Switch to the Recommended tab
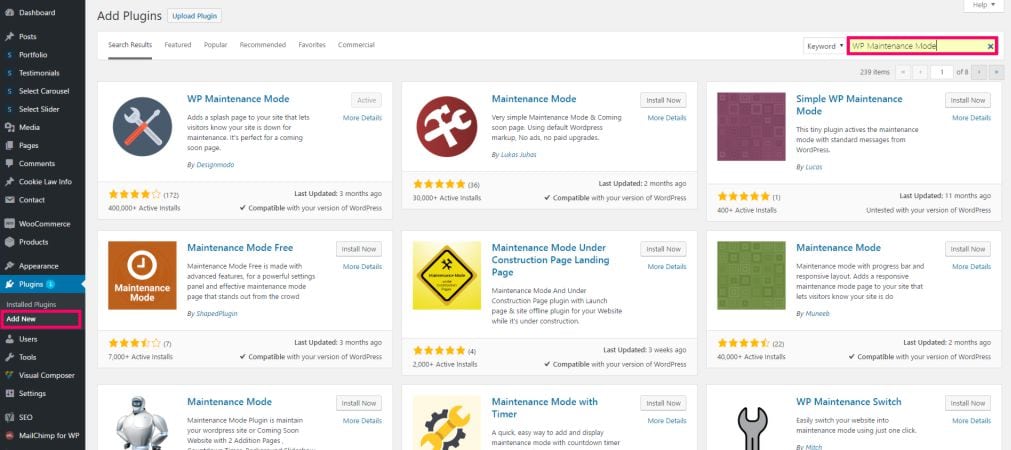 (x=262, y=45)
